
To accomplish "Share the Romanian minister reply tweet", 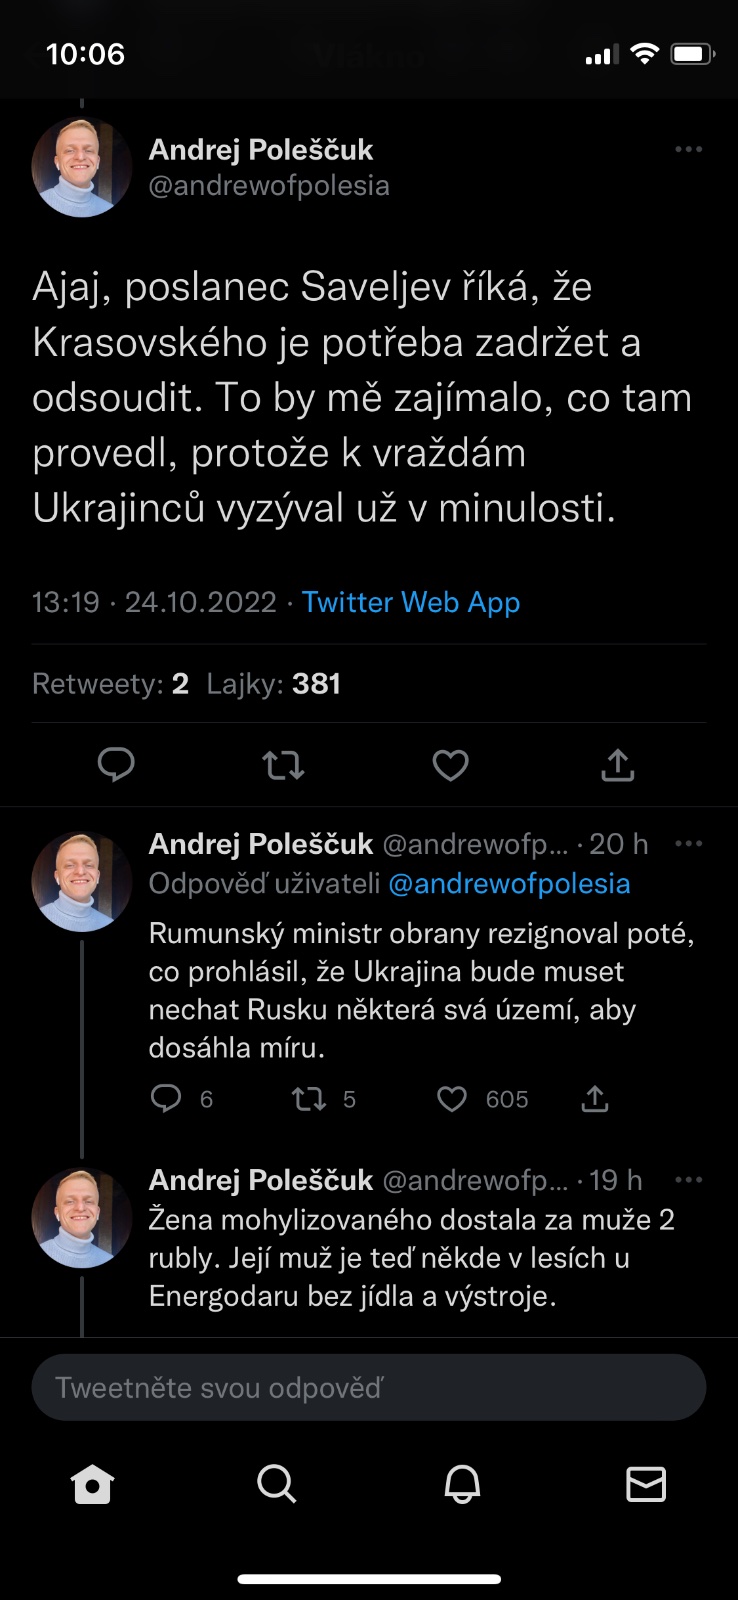I will [595, 1099].
